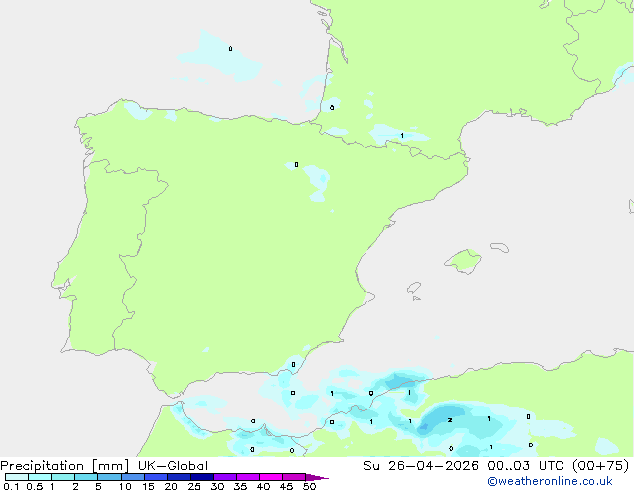Click the 0.1–0.5 mm palest legend swatch
Image resolution: width=634 pixels, height=490 pixels.
click(17, 477)
